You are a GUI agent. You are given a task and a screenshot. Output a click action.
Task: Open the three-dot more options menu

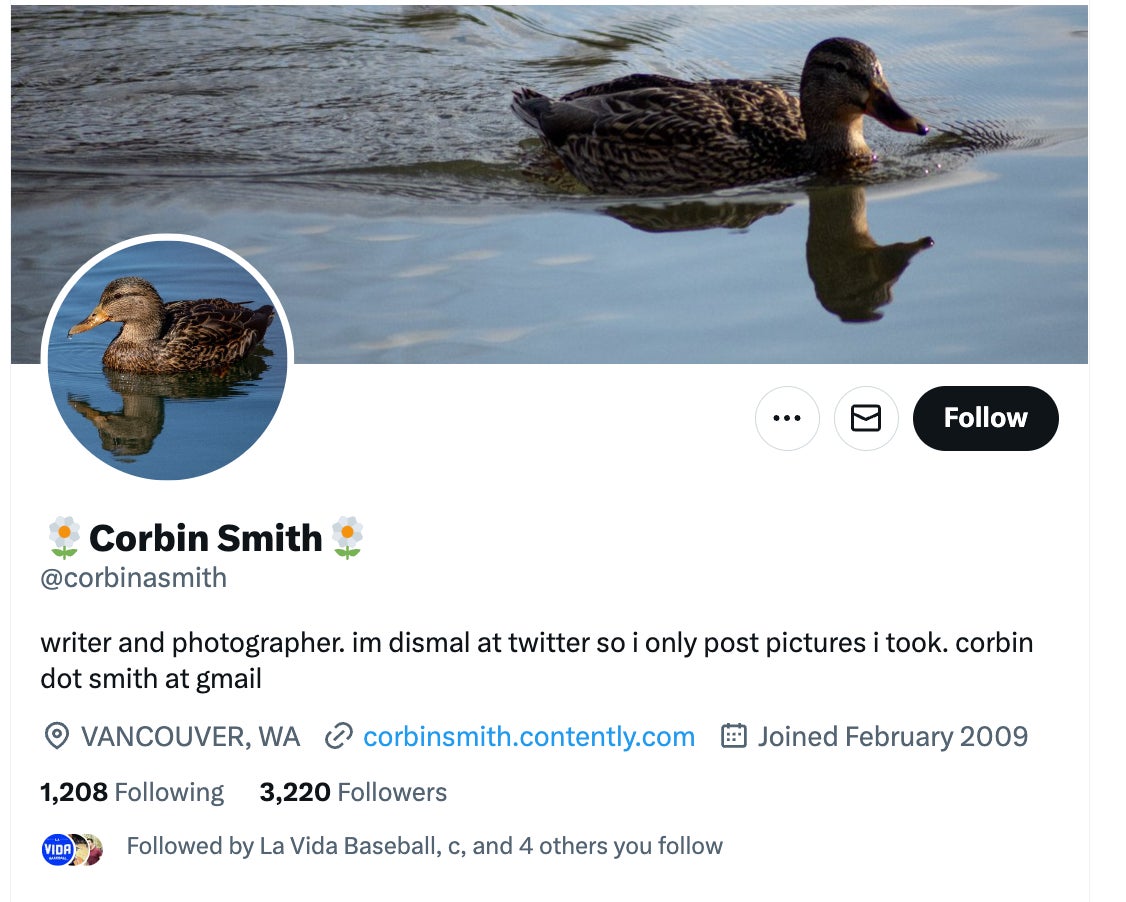point(787,418)
